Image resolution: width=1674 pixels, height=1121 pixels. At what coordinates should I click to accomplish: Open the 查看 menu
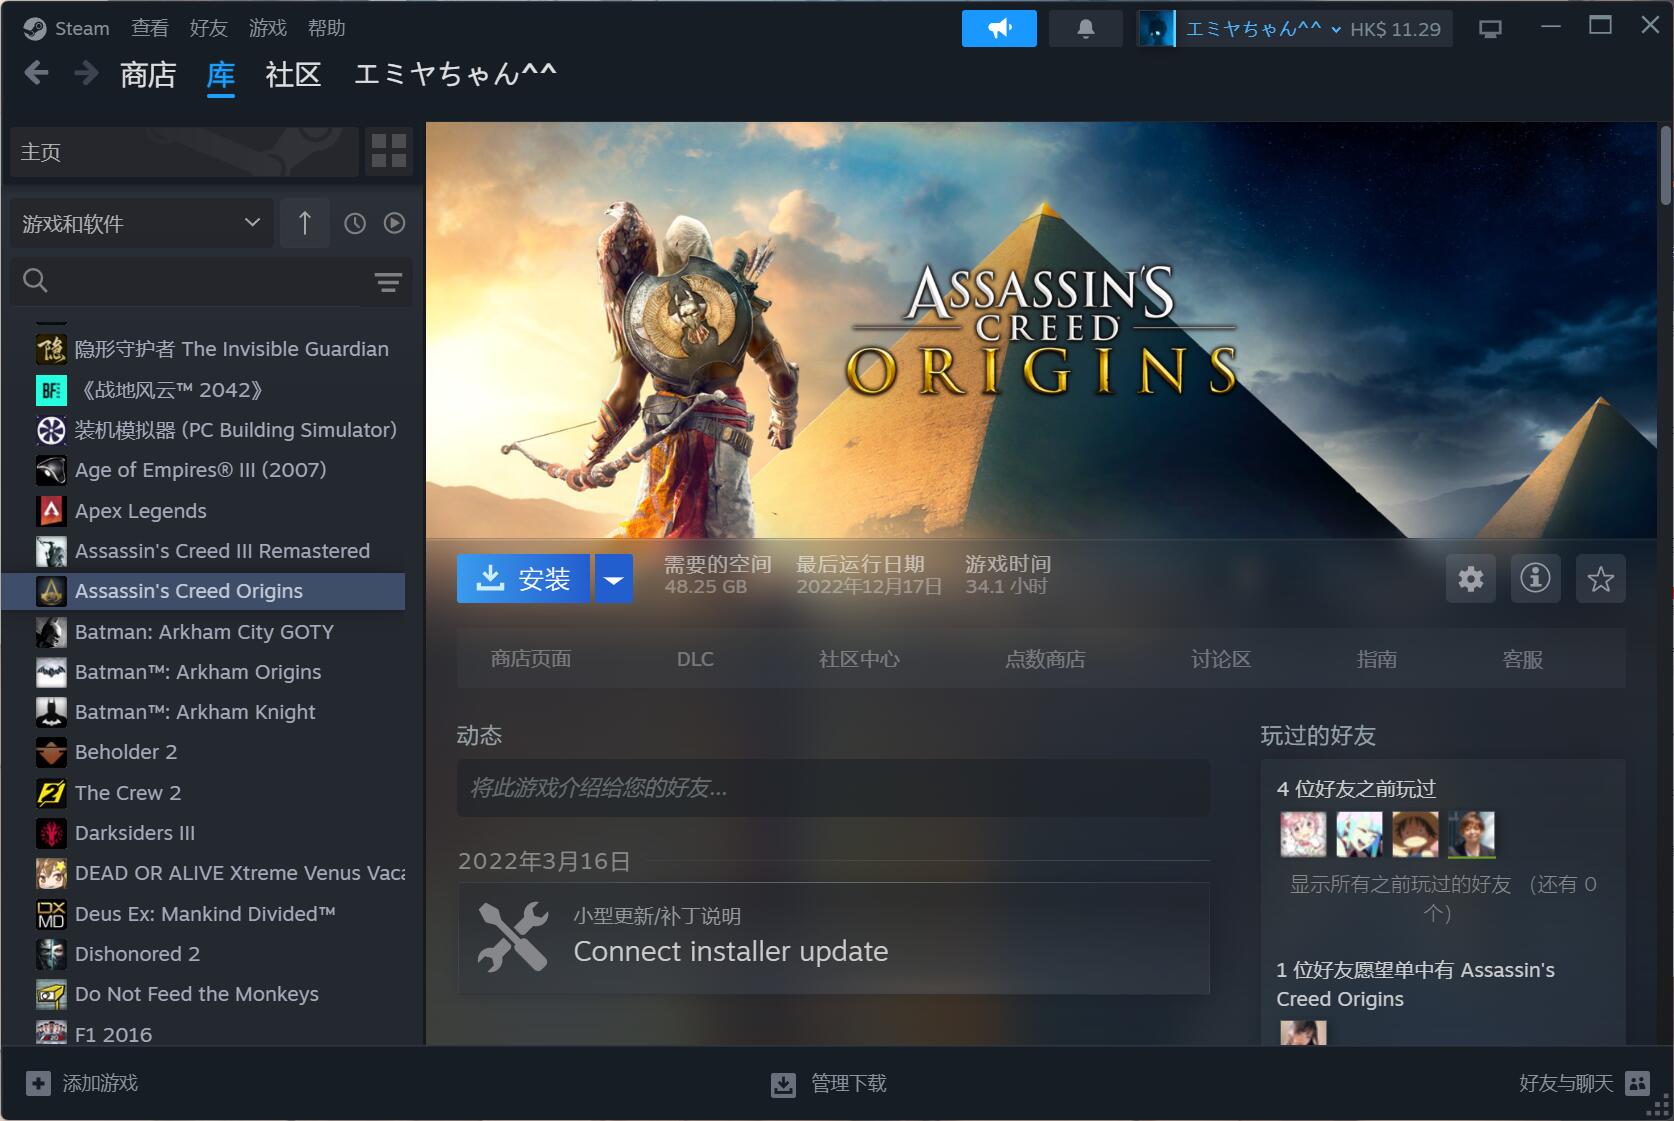(x=150, y=28)
